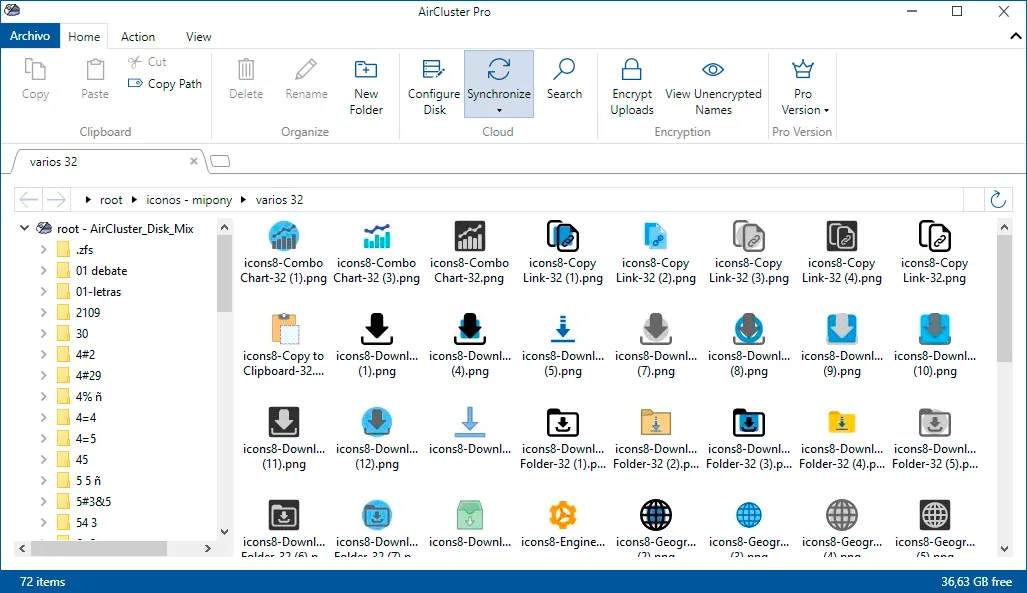This screenshot has width=1027, height=593.
Task: Click tree panel scrollbar down arrow
Action: click(224, 531)
